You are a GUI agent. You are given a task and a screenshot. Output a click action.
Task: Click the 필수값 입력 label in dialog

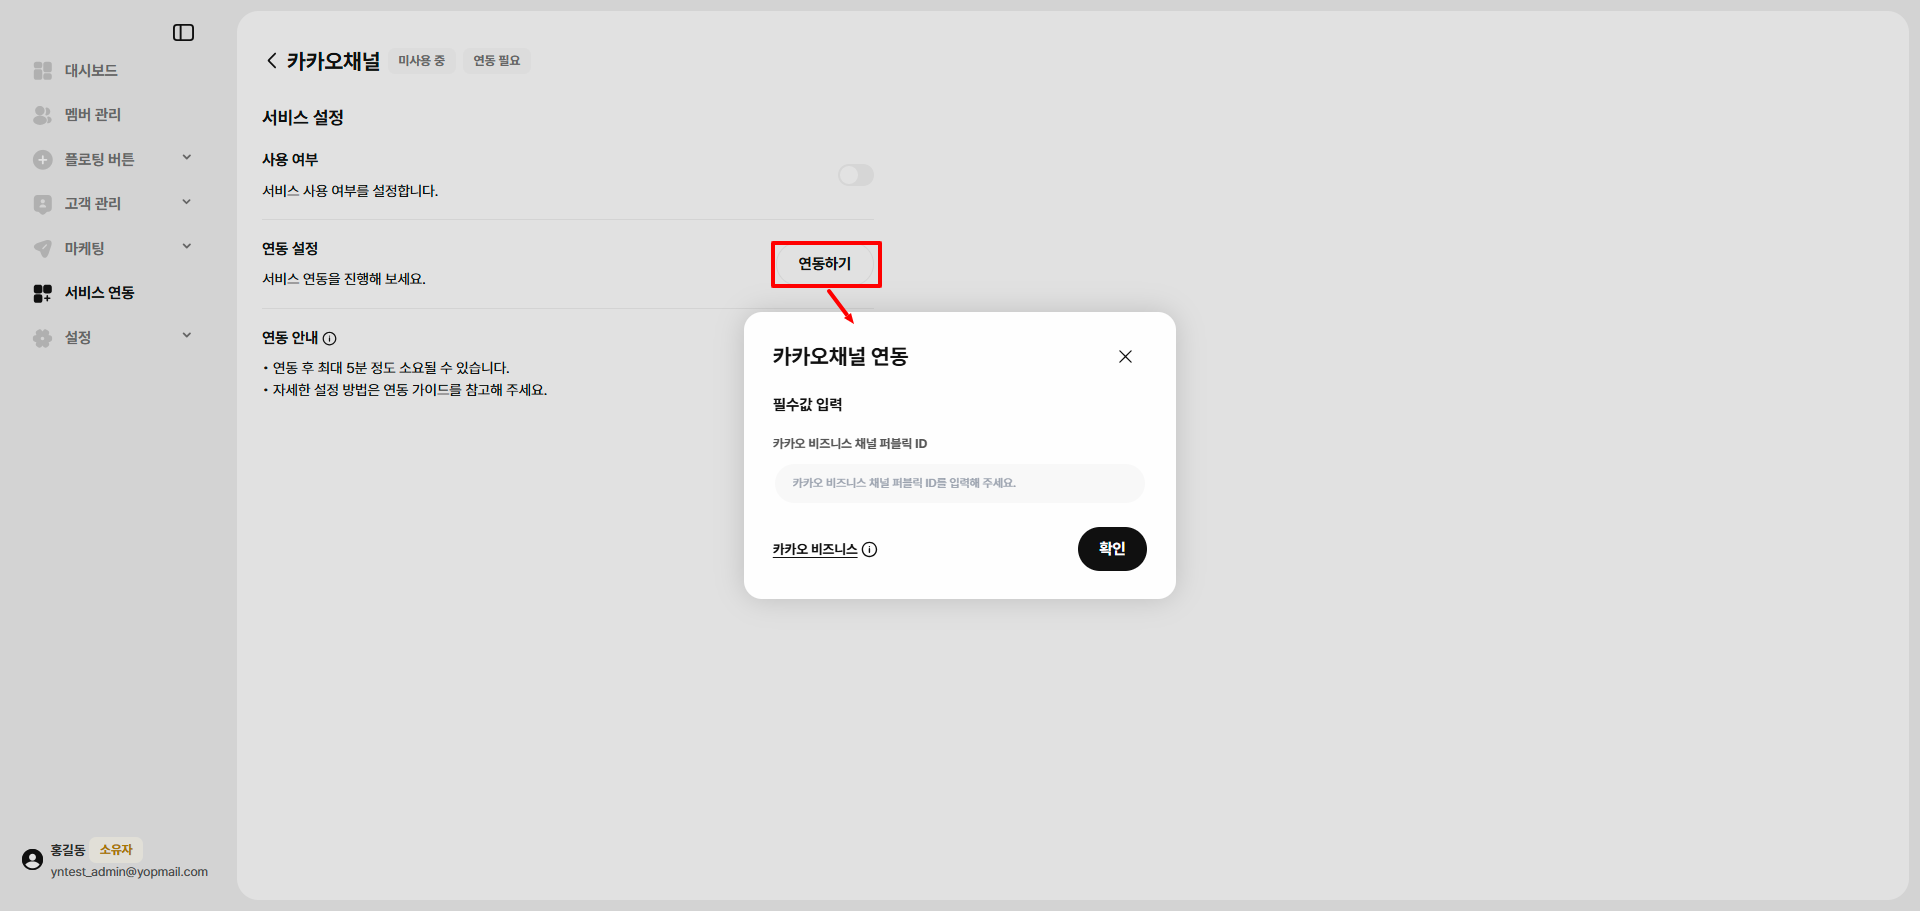point(808,405)
